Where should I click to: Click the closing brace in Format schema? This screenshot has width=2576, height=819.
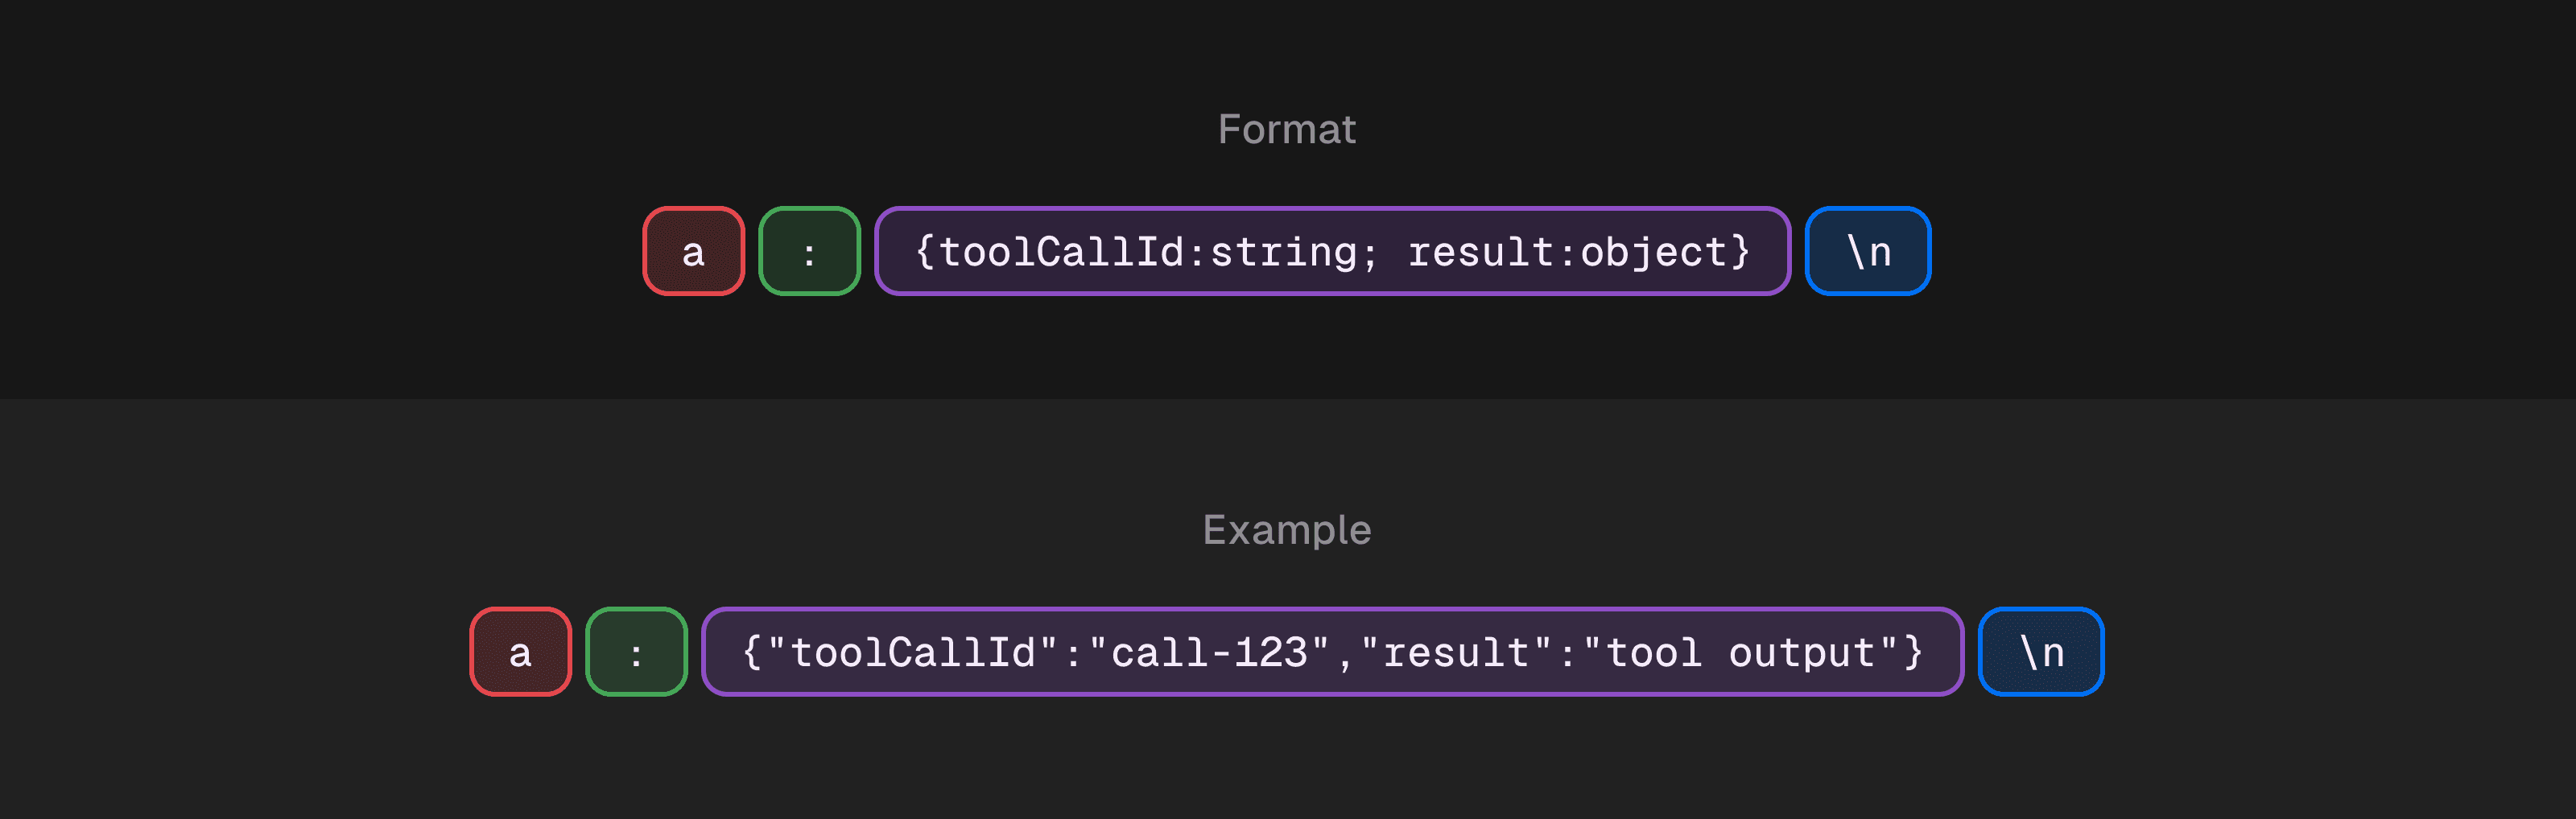click(x=1740, y=252)
